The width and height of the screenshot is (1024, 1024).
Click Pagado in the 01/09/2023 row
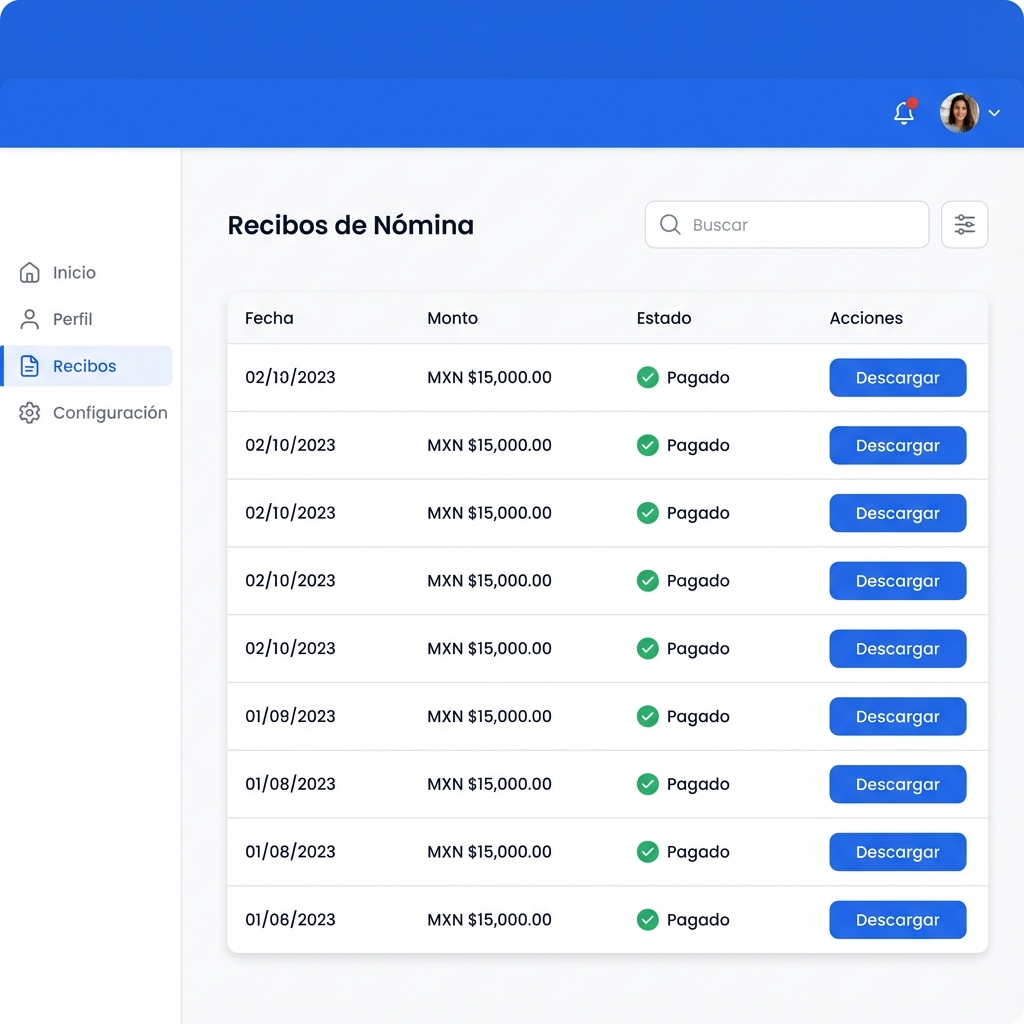coord(697,717)
